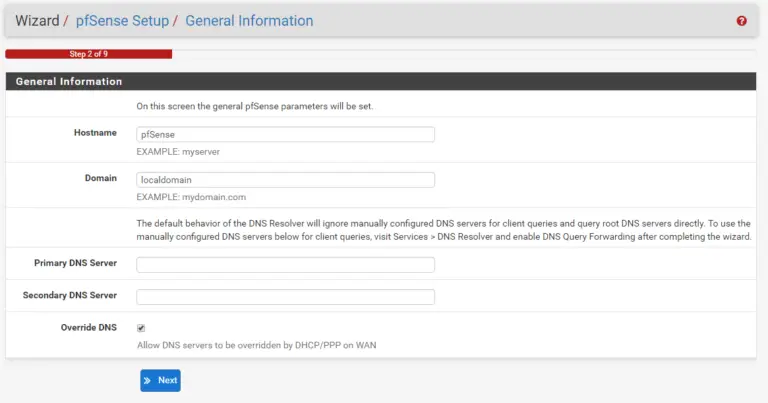Click the Secondary DNS Server label
The height and width of the screenshot is (403, 768).
click(70, 295)
